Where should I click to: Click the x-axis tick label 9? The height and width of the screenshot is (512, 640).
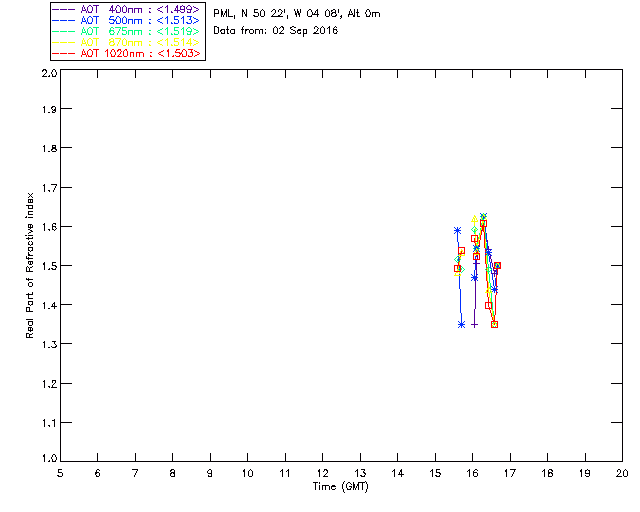(210, 473)
